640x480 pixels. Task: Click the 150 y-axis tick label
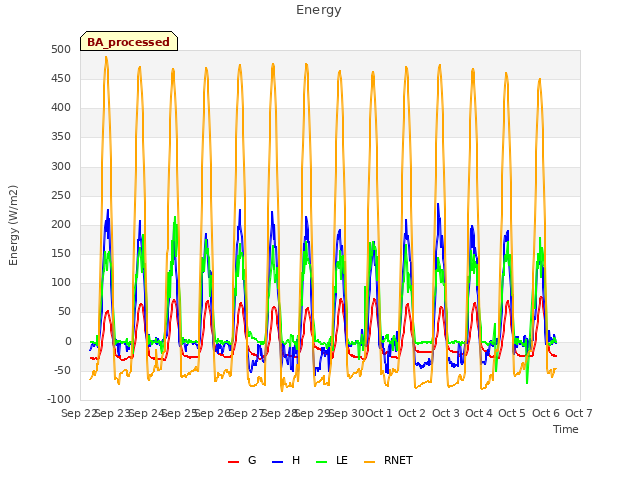click(61, 253)
